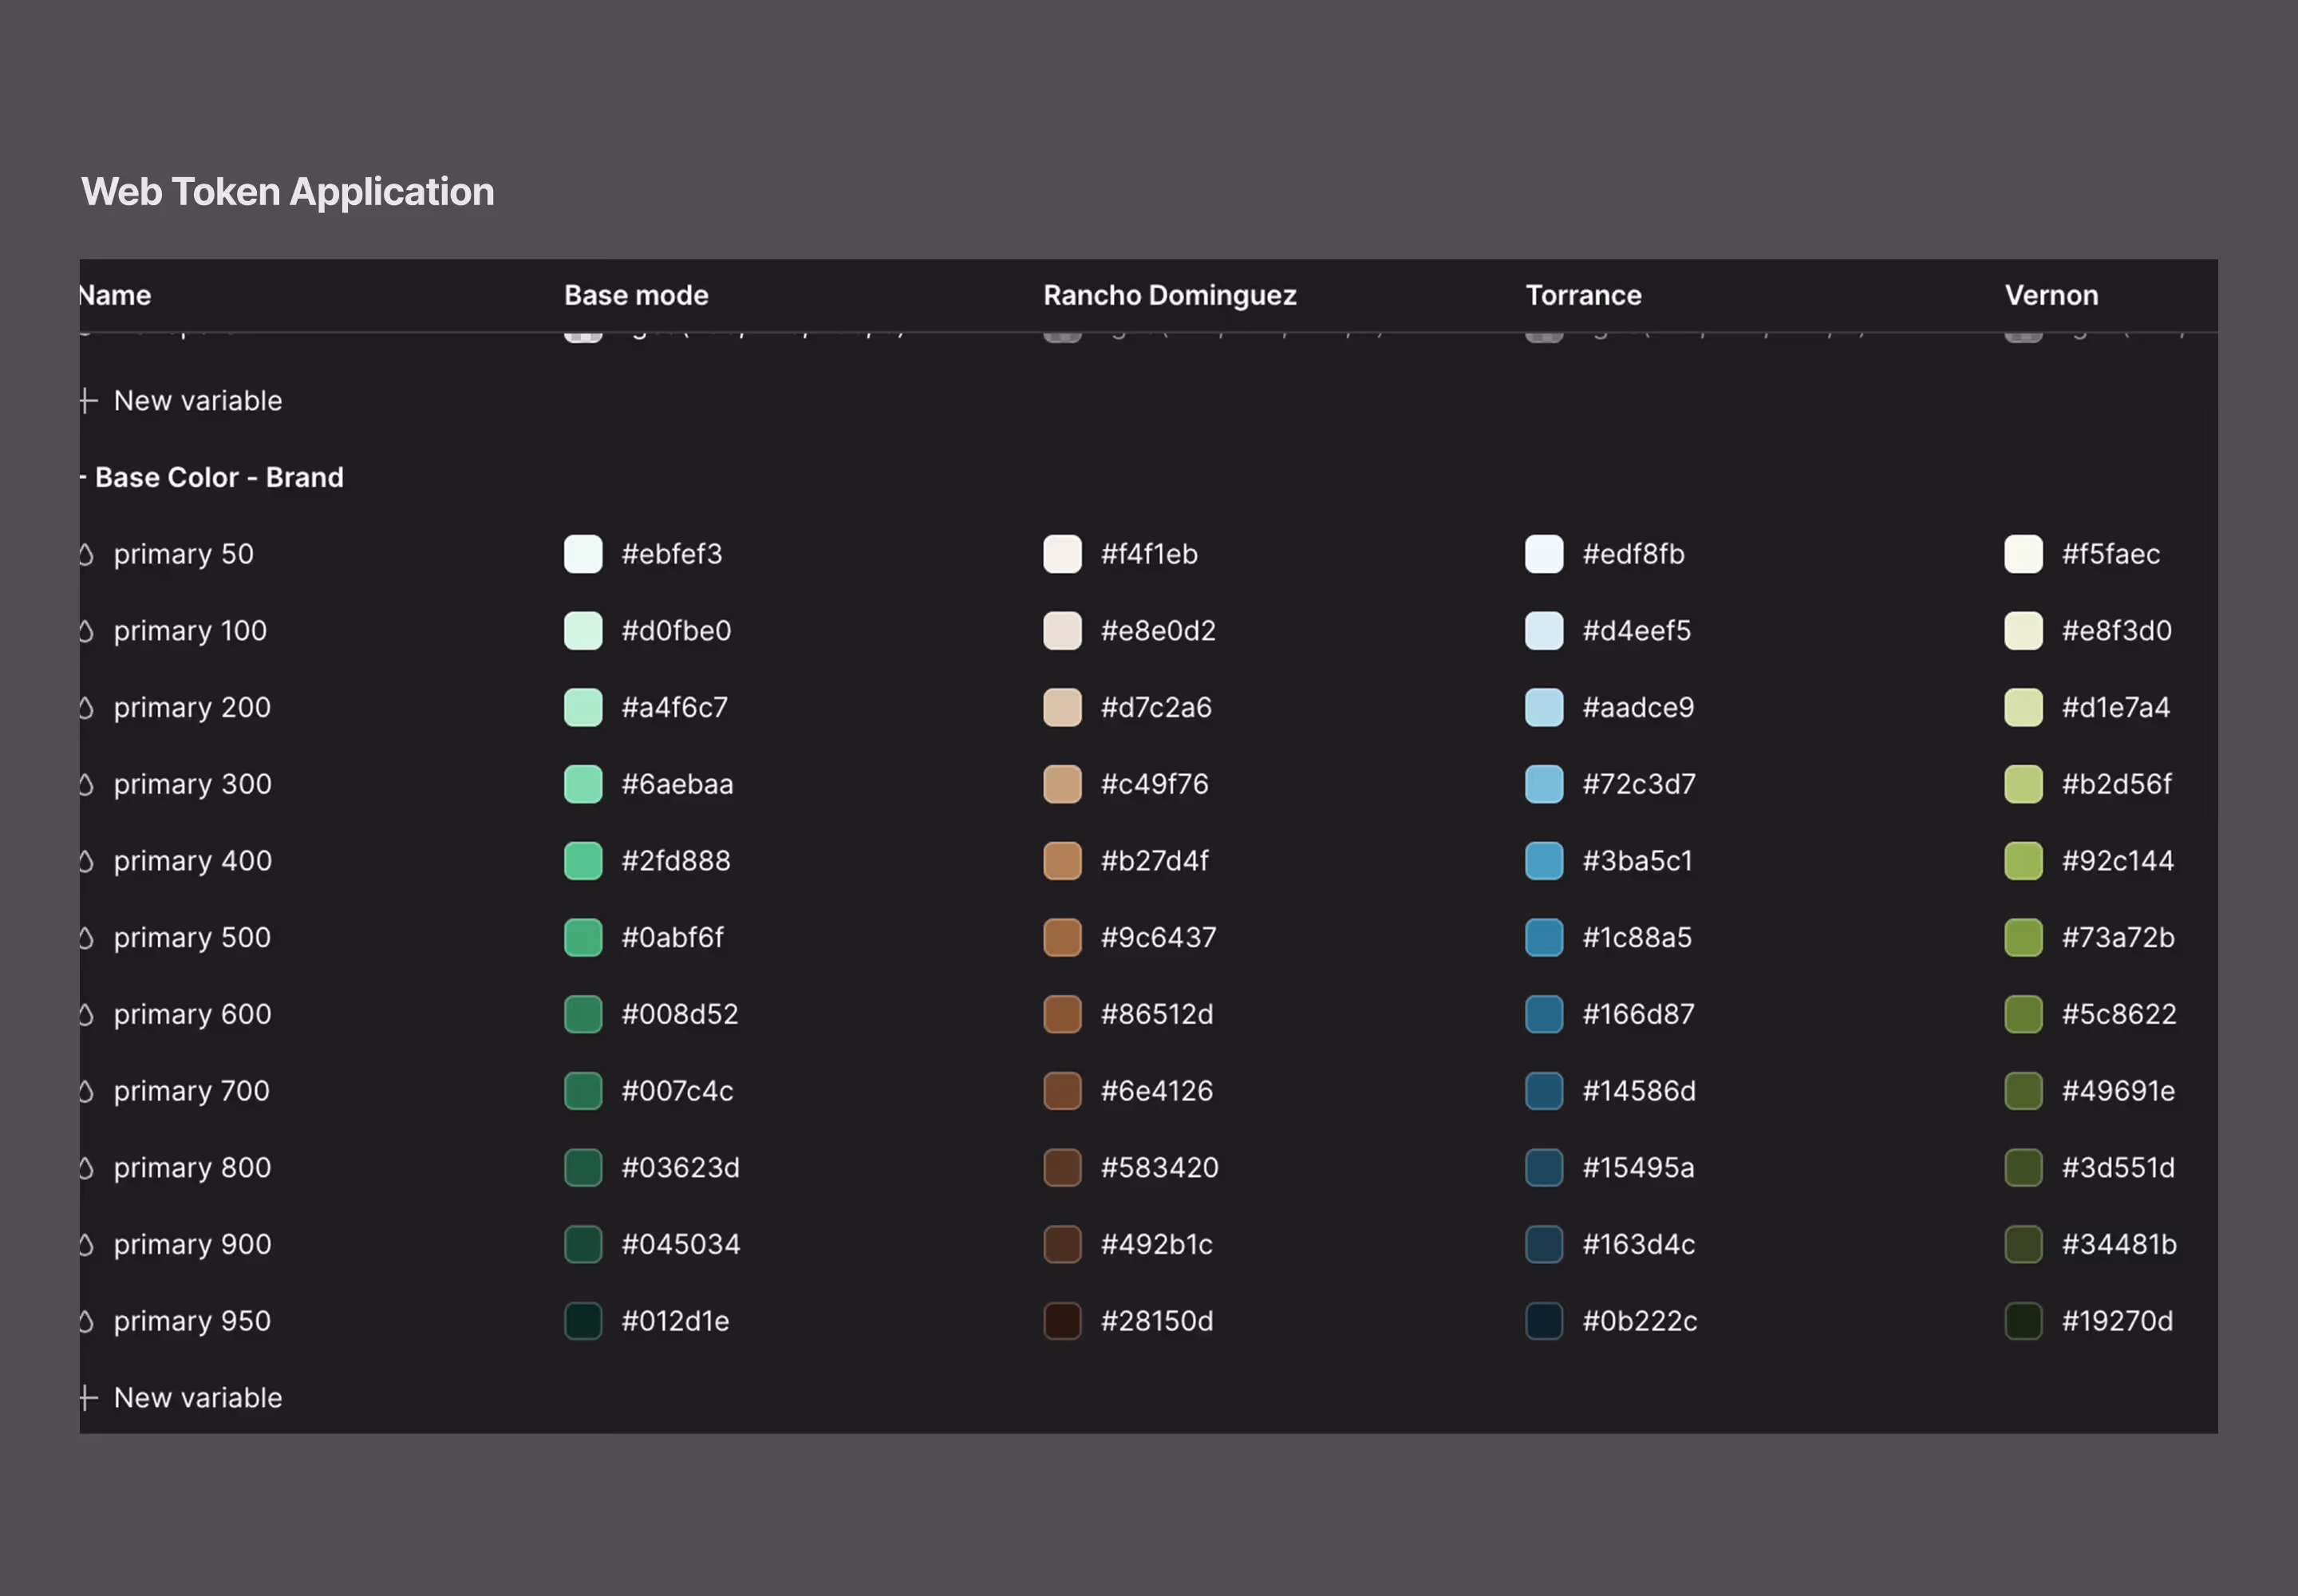2298x1596 pixels.
Task: Open Base mode swatch for primary 50
Action: pyautogui.click(x=583, y=554)
